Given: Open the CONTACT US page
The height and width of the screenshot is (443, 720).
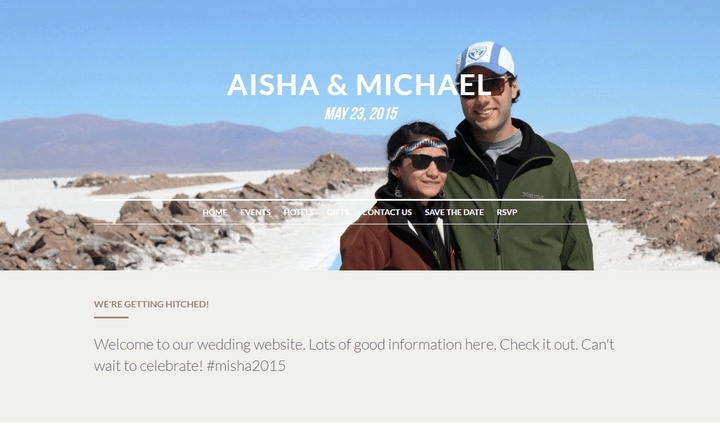Looking at the screenshot, I should tap(387, 212).
